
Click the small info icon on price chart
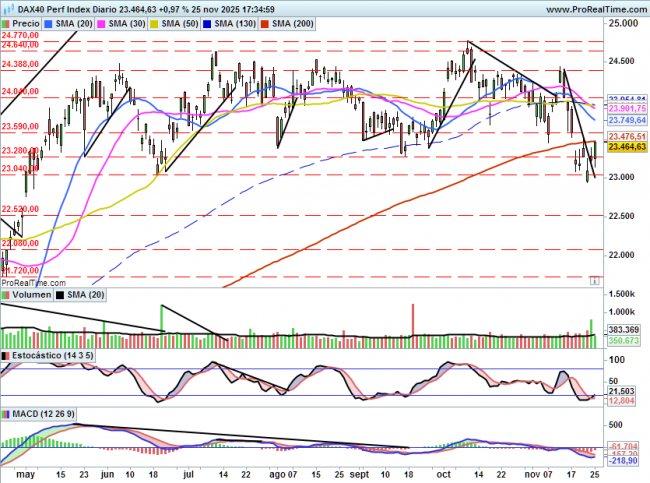click(596, 282)
